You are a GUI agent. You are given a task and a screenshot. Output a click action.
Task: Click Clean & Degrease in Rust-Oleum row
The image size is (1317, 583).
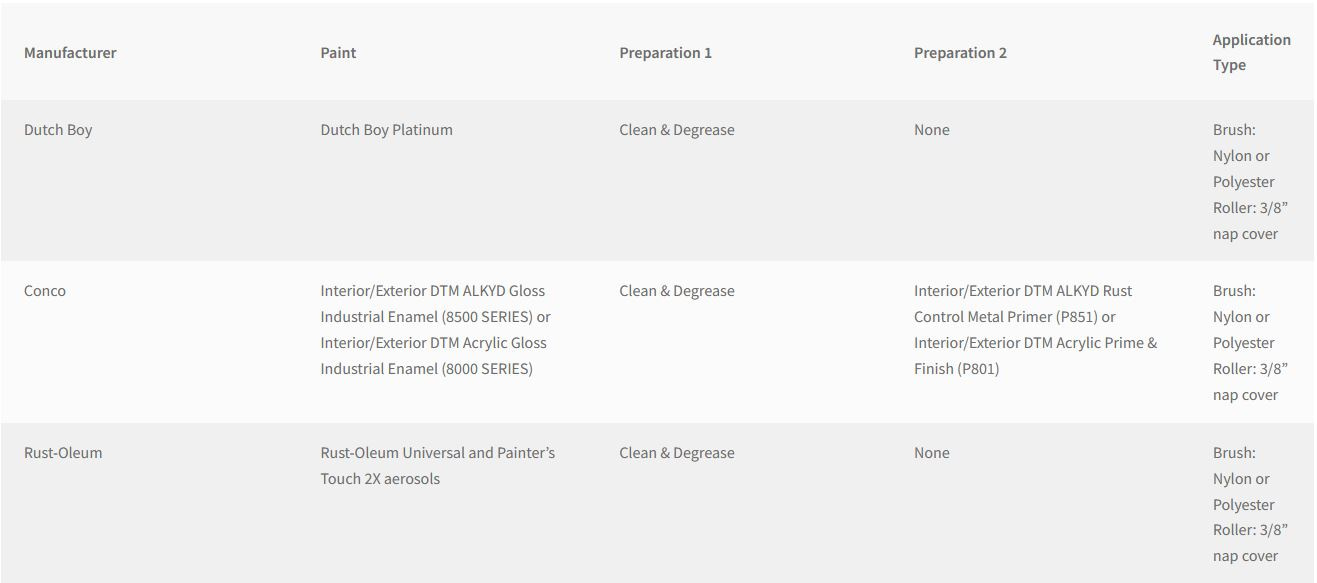click(676, 453)
